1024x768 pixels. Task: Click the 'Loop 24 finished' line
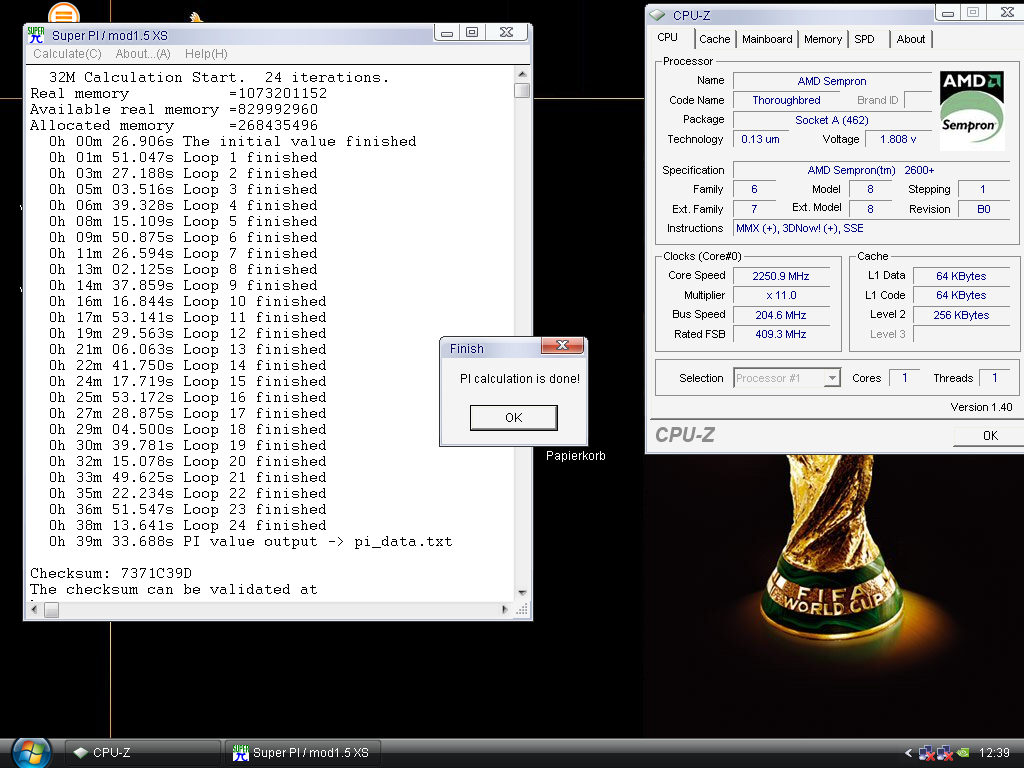[187, 526]
